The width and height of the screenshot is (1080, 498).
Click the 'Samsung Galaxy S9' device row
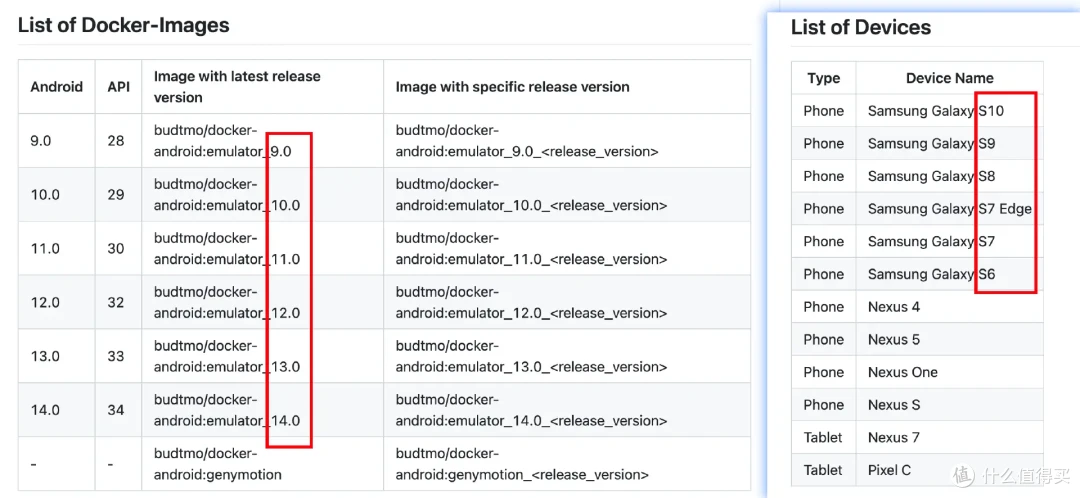point(917,143)
